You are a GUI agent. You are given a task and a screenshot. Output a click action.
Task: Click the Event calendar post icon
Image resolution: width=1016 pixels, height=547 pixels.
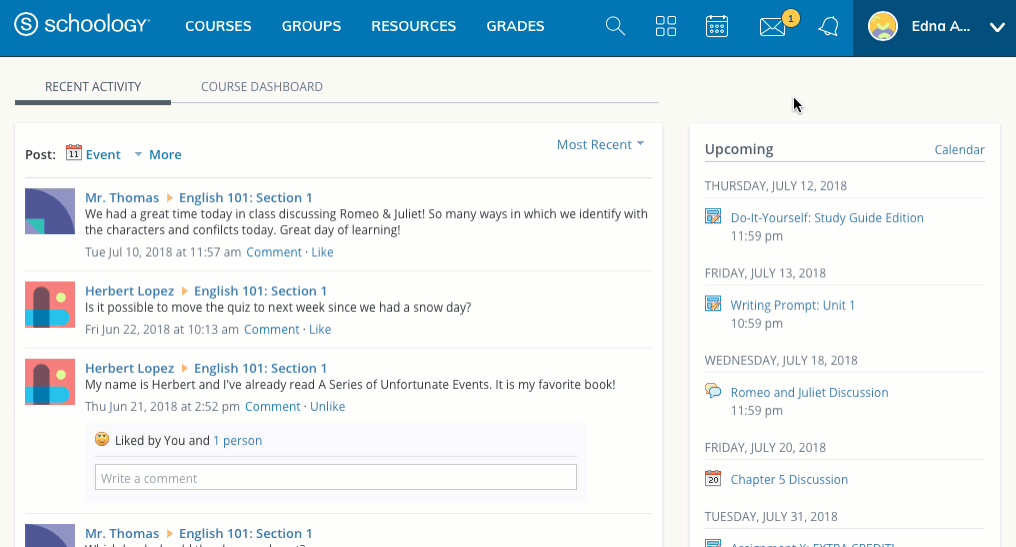(74, 153)
